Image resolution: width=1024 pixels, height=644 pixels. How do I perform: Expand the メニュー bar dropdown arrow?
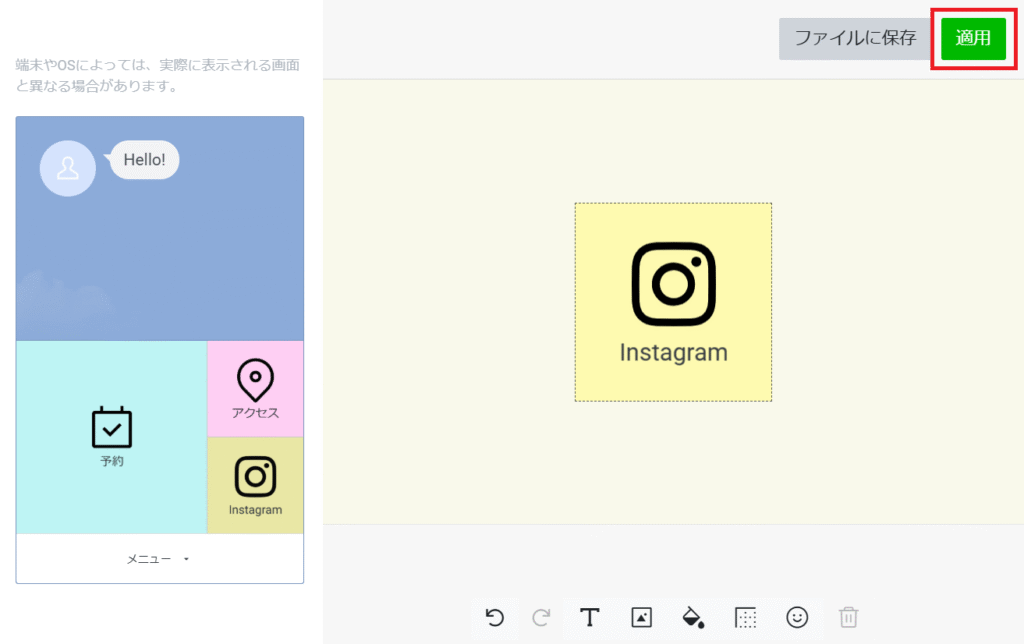point(186,560)
